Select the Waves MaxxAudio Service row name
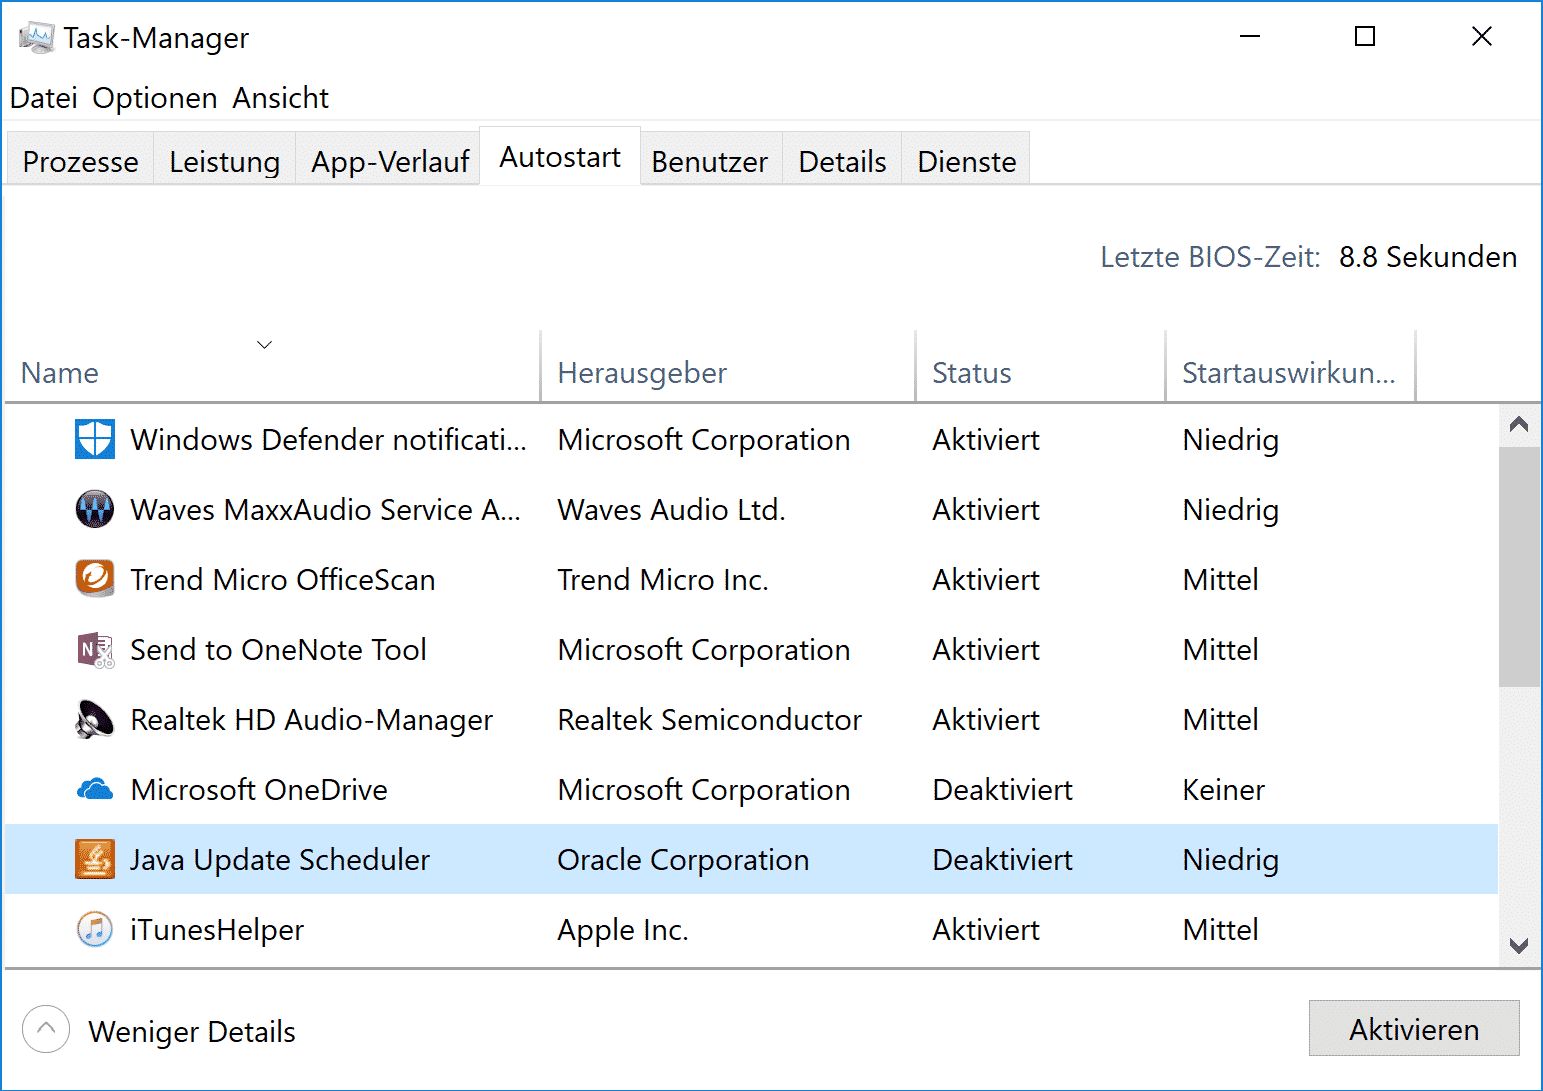The width and height of the screenshot is (1543, 1091). [x=326, y=510]
